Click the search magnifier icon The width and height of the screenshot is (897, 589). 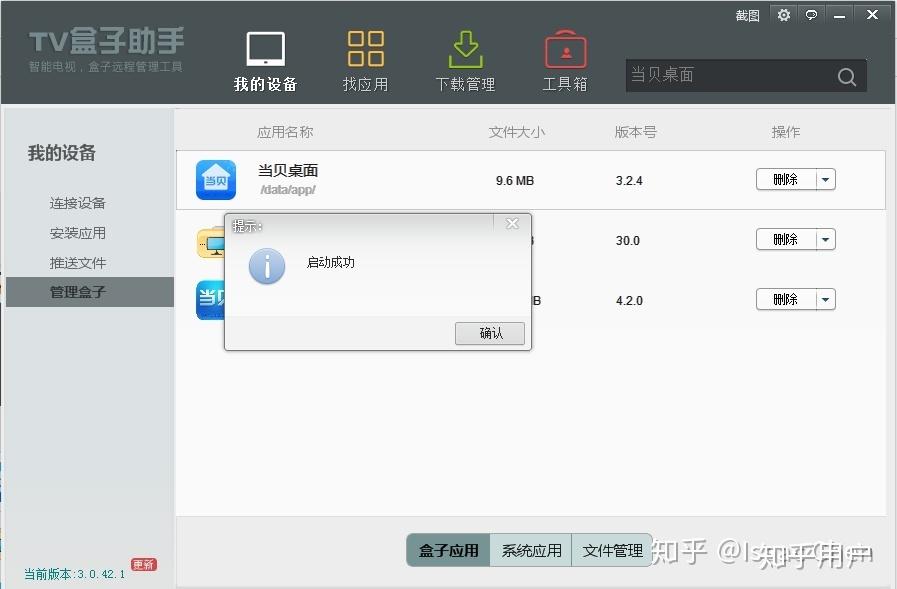tap(847, 76)
